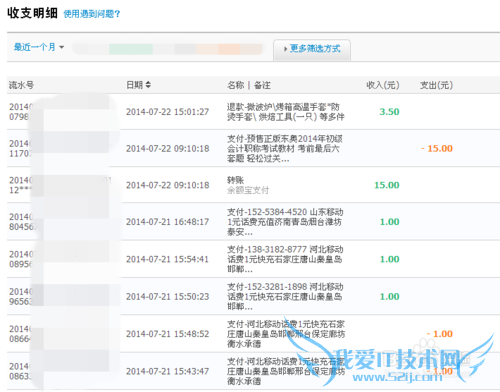Screen dimensions: 500x392
Task: Select date 2014-07-21 16:48:17
Action: 167,222
